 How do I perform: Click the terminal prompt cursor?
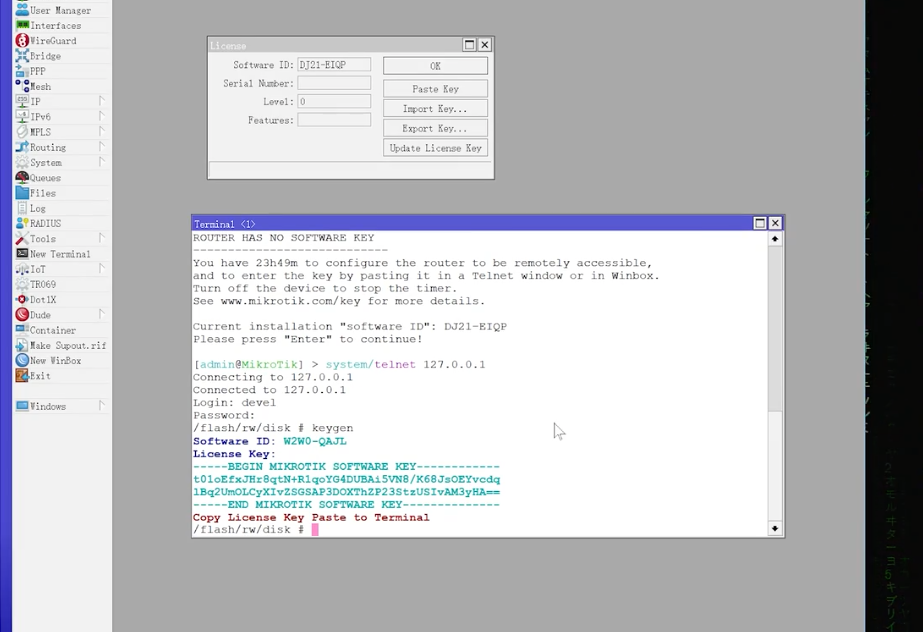(x=315, y=530)
